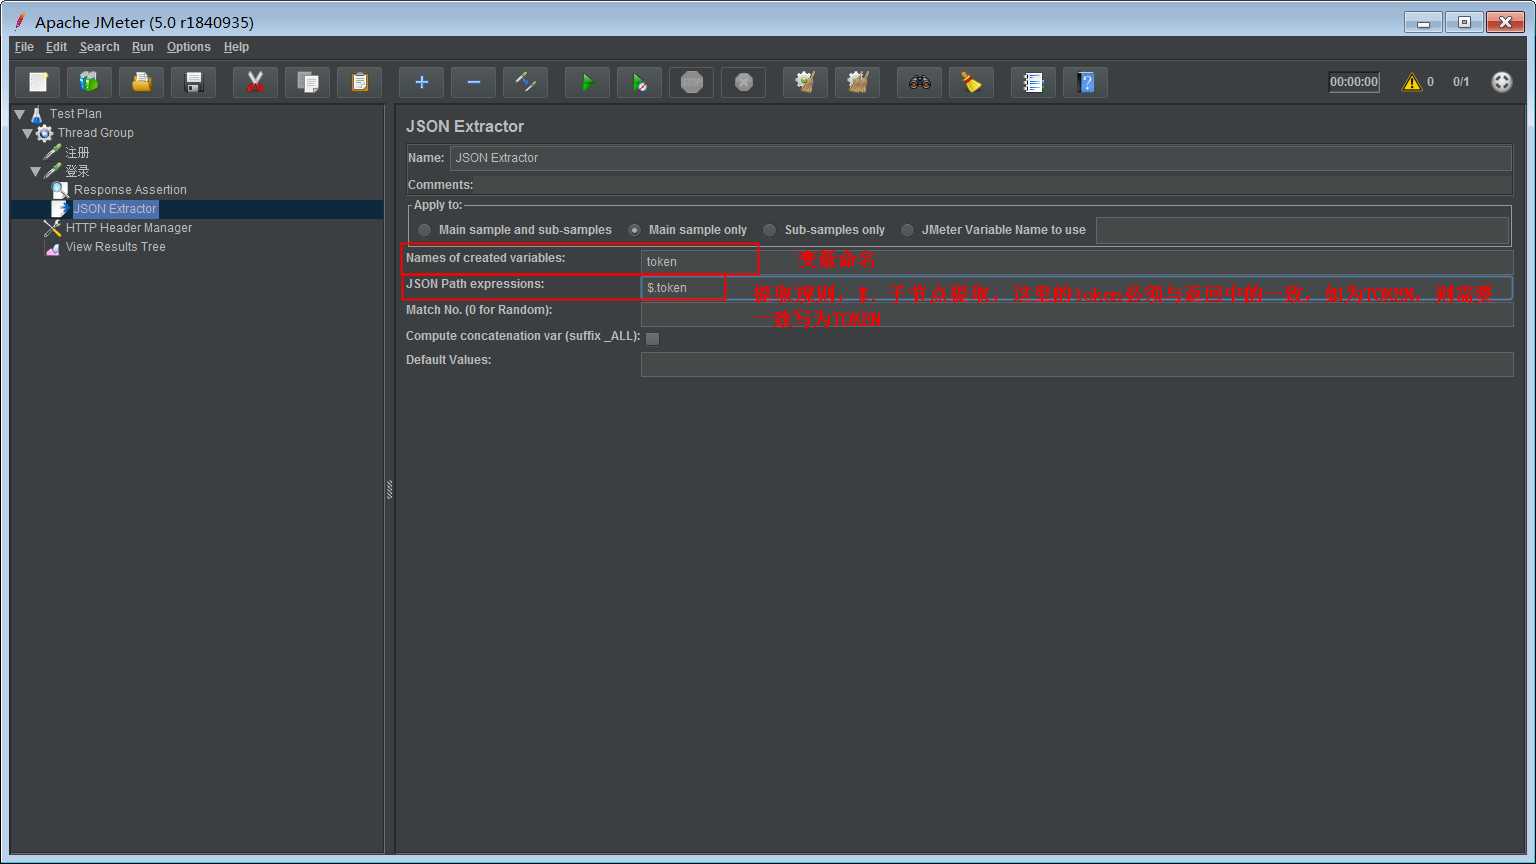Select the 登录 sampler in tree
This screenshot has height=864, width=1536.
[77, 171]
